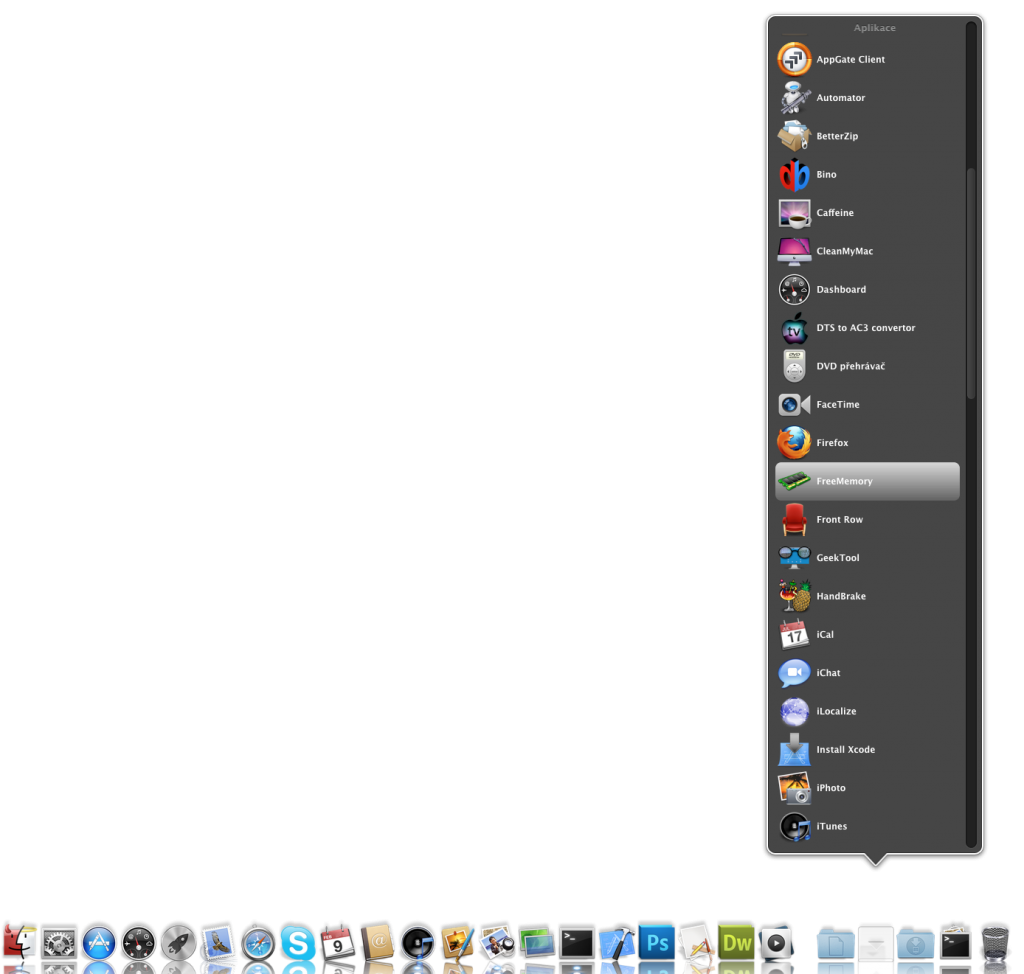The height and width of the screenshot is (974, 1024).
Task: Open Skype in the Dock
Action: tap(298, 943)
